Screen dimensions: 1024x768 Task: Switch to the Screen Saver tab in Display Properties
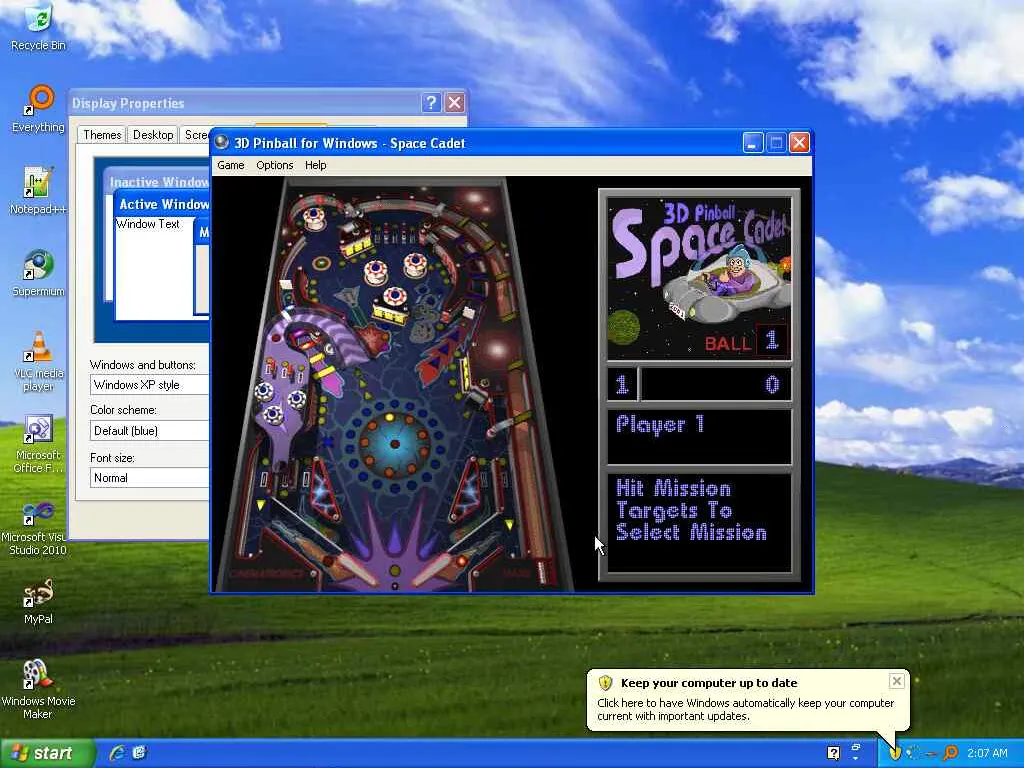coord(195,135)
